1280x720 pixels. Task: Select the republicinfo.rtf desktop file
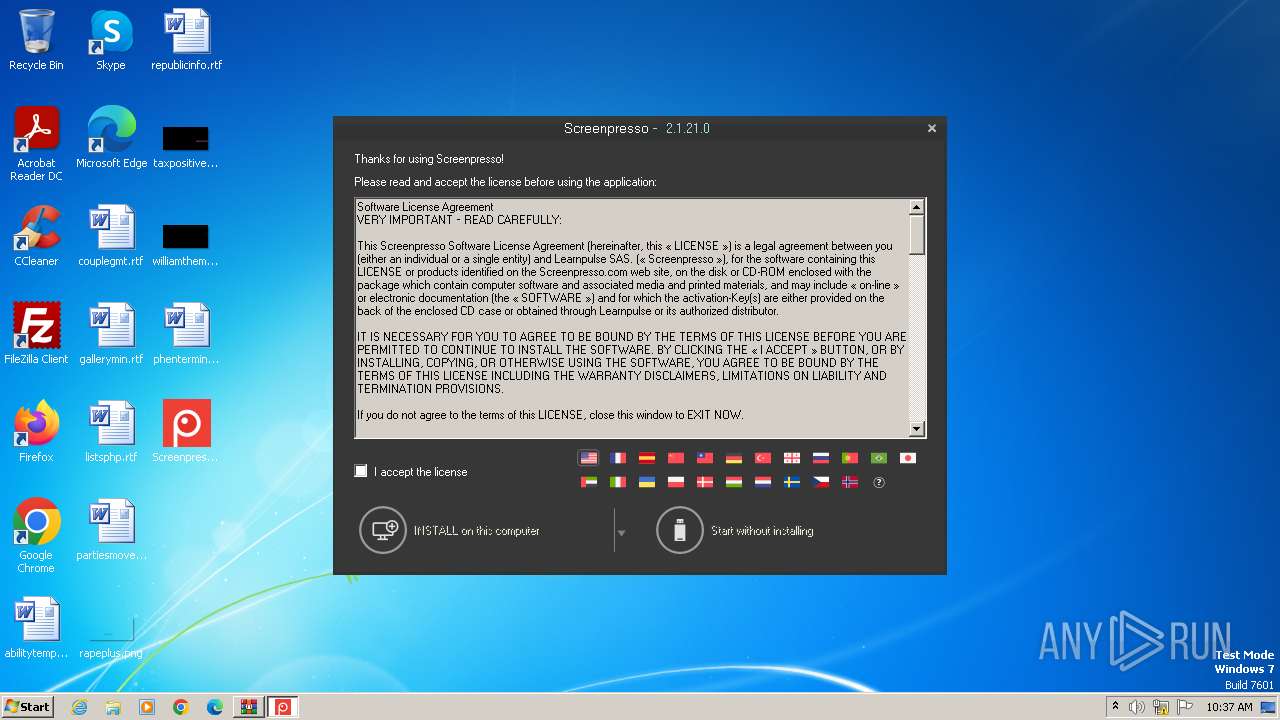(186, 40)
